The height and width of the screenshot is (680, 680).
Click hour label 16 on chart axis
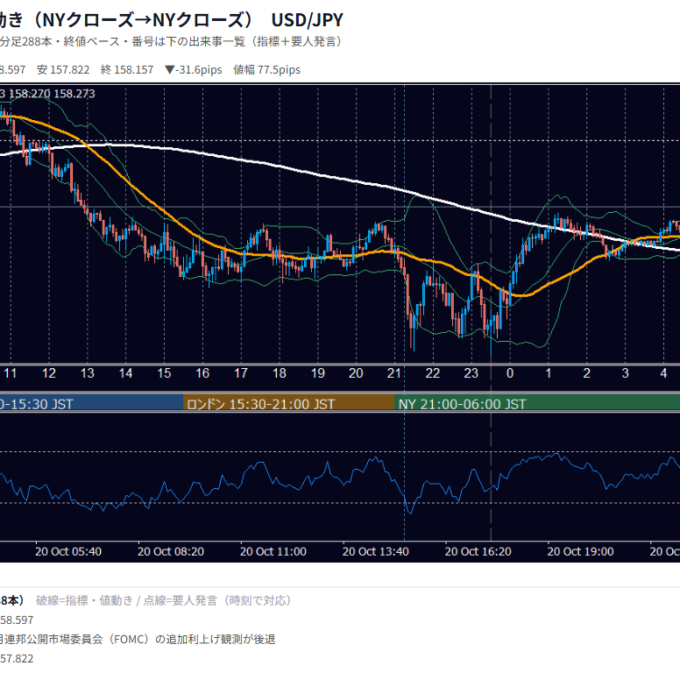[x=203, y=373]
